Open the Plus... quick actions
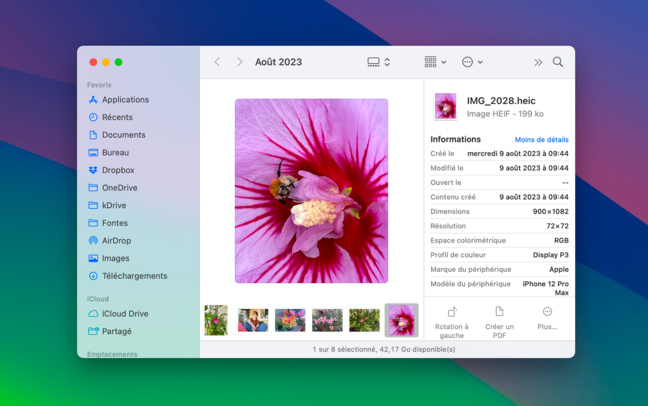The width and height of the screenshot is (648, 406). pyautogui.click(x=547, y=313)
